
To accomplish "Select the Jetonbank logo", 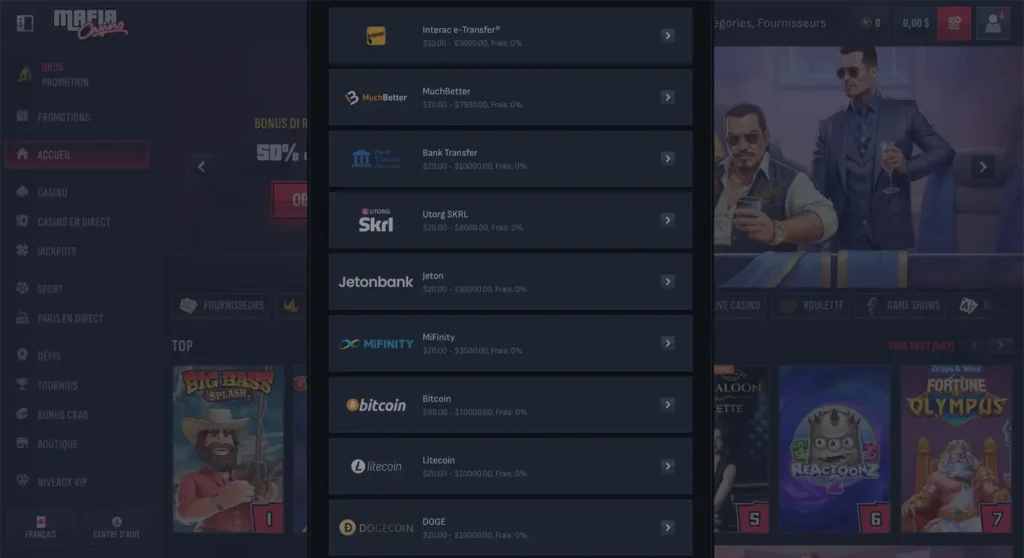I will (x=376, y=282).
